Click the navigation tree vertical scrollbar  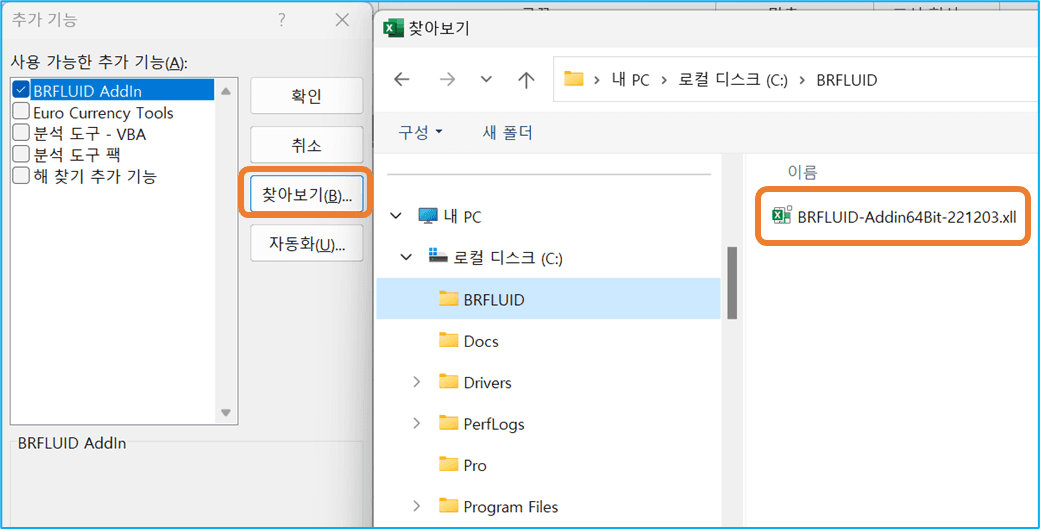732,282
